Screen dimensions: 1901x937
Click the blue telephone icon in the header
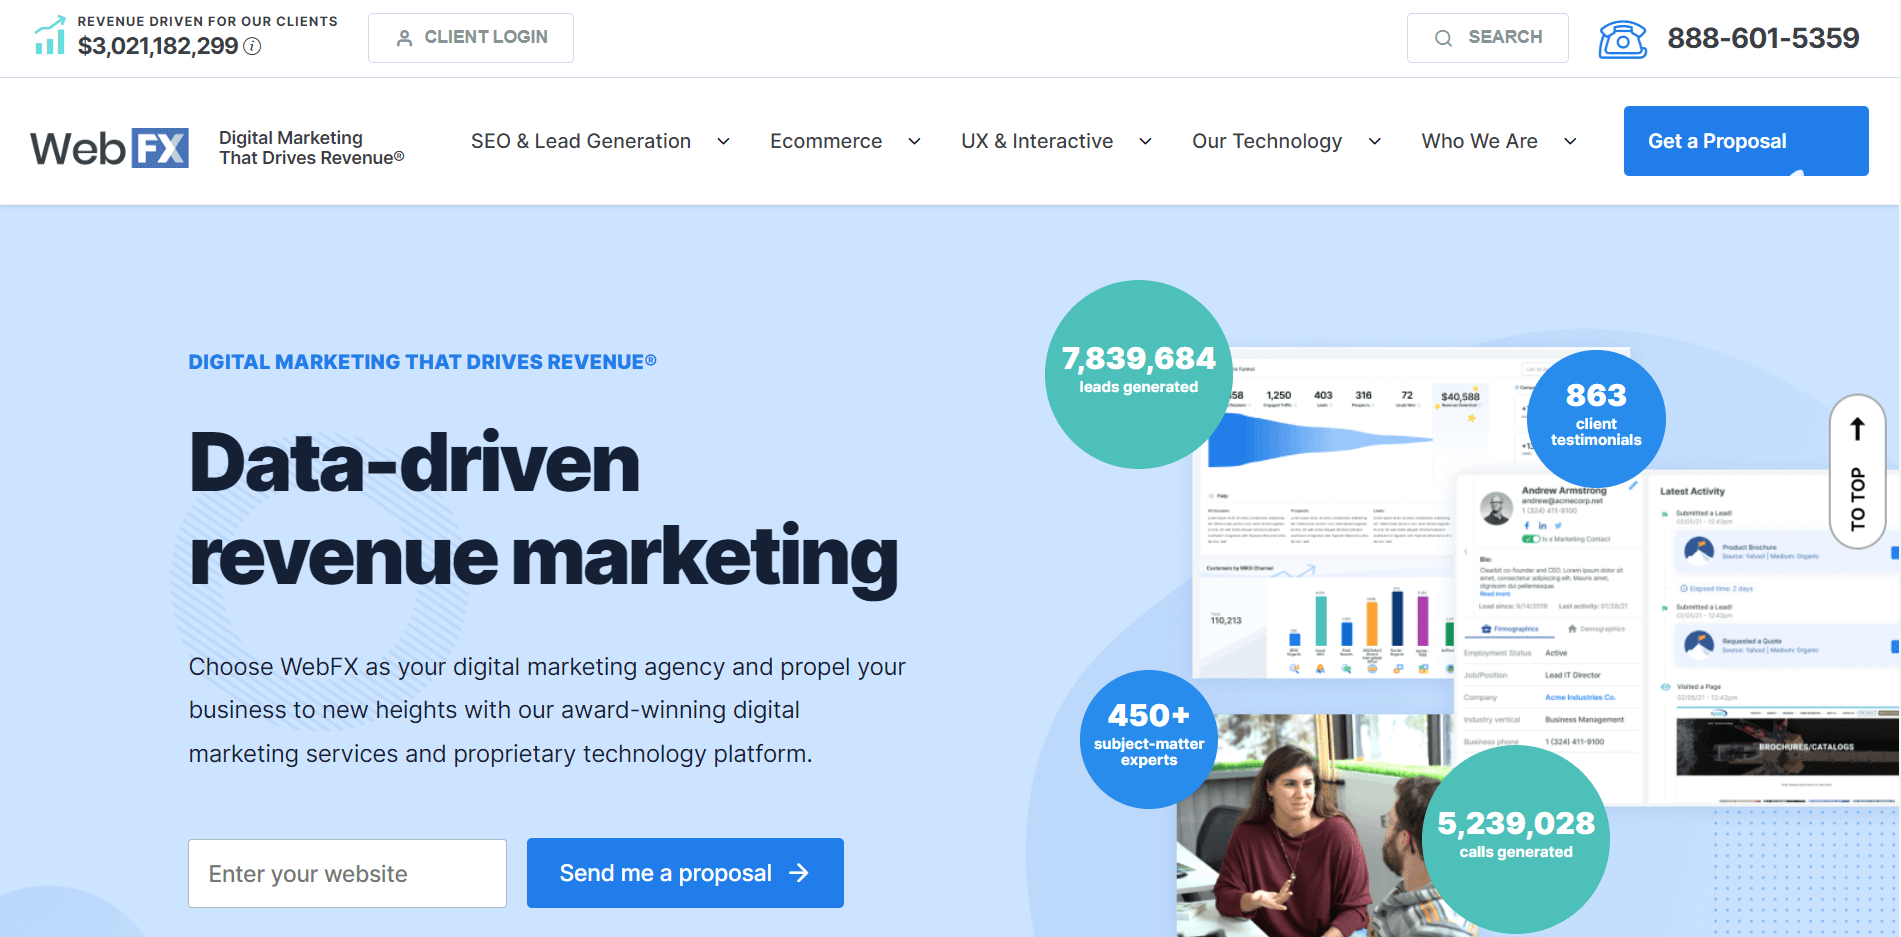1622,38
